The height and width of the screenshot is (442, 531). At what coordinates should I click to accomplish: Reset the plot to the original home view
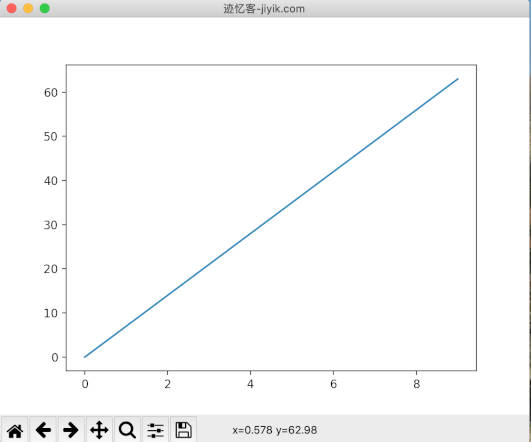coord(15,430)
